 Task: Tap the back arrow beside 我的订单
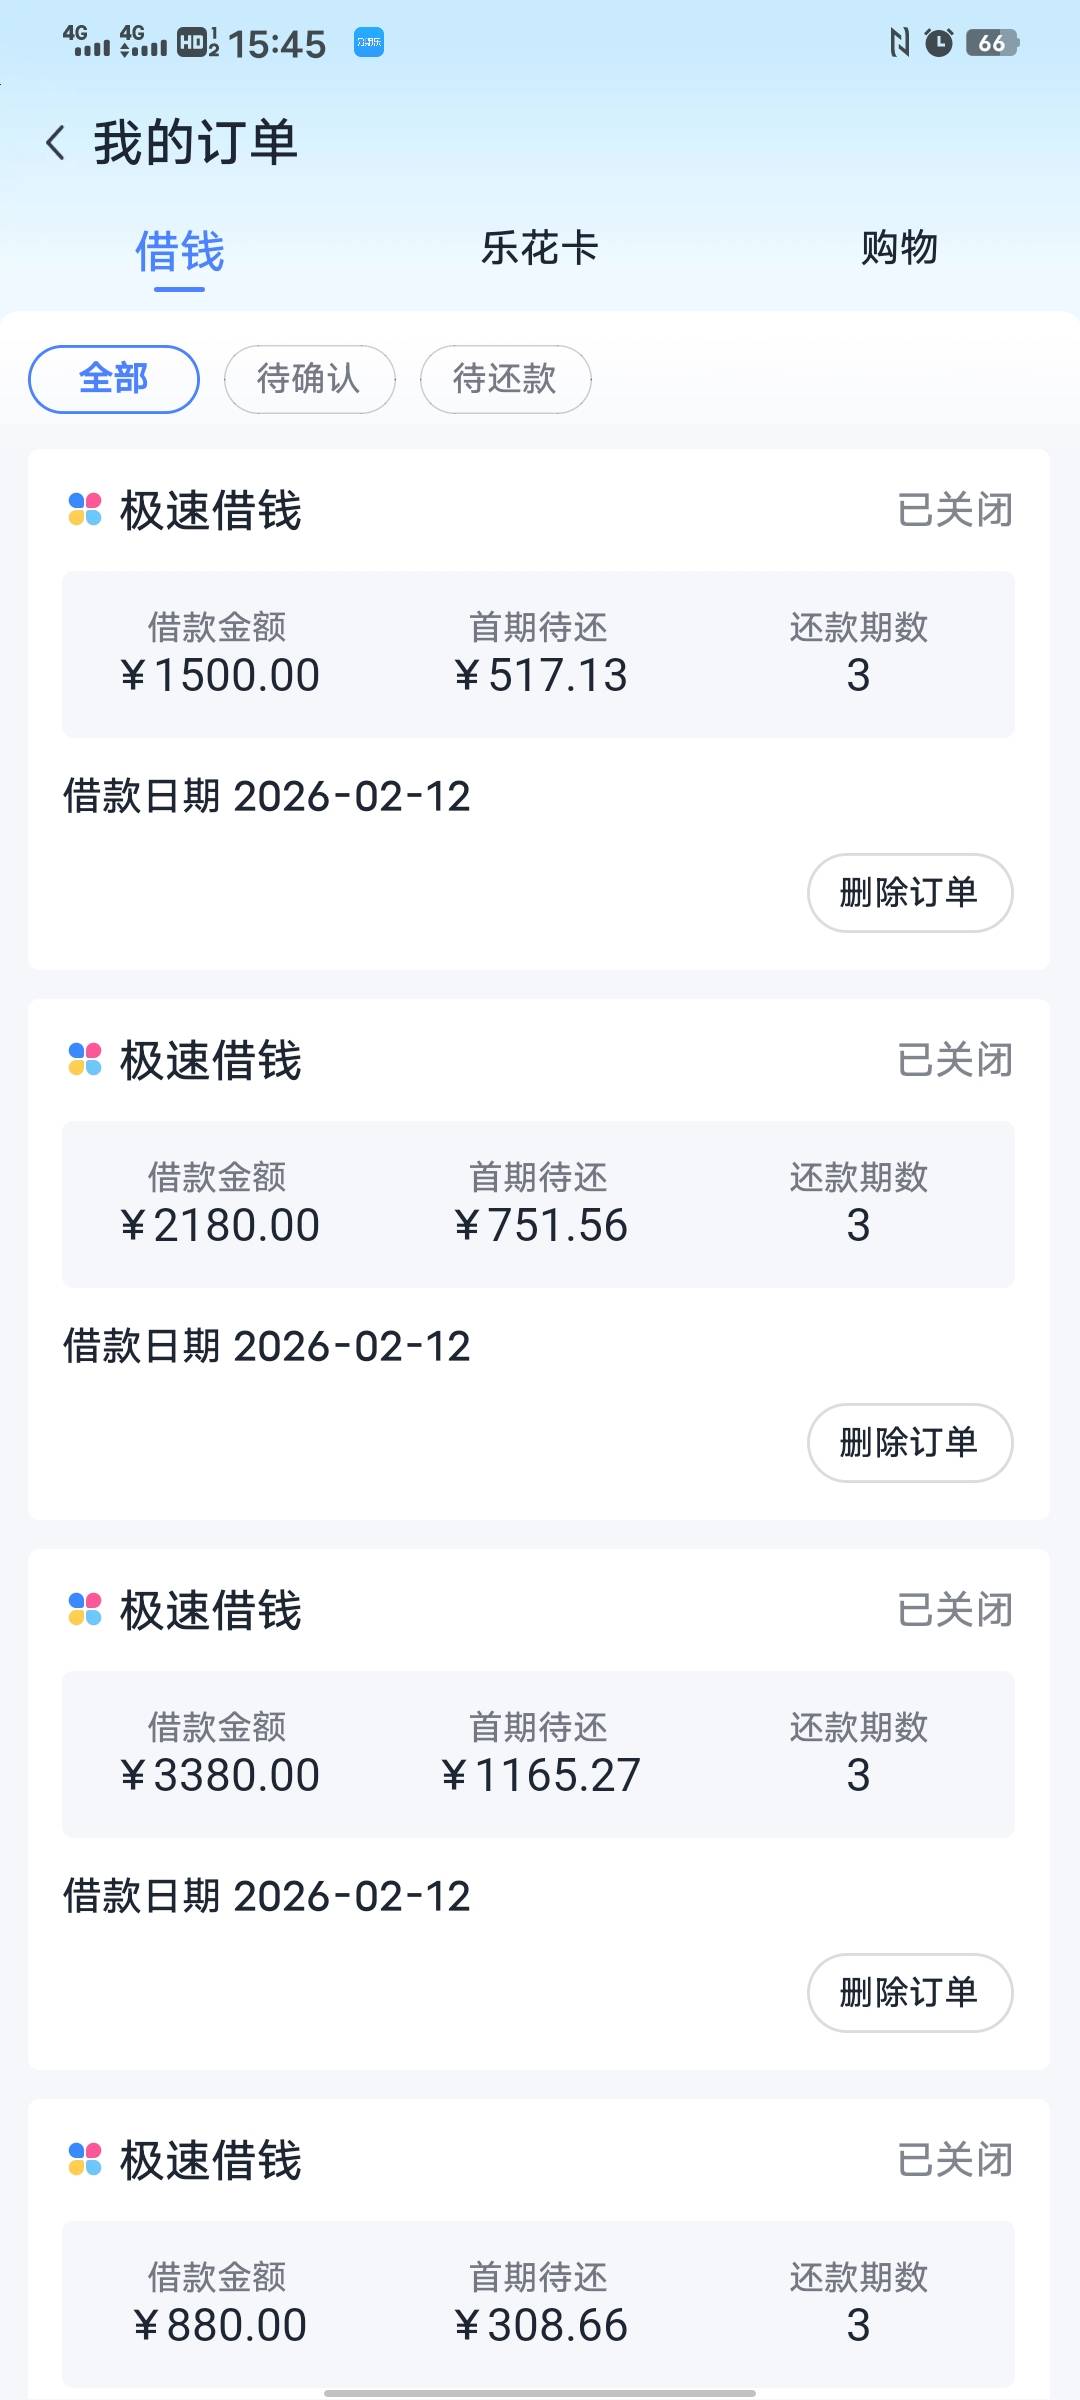tap(56, 142)
